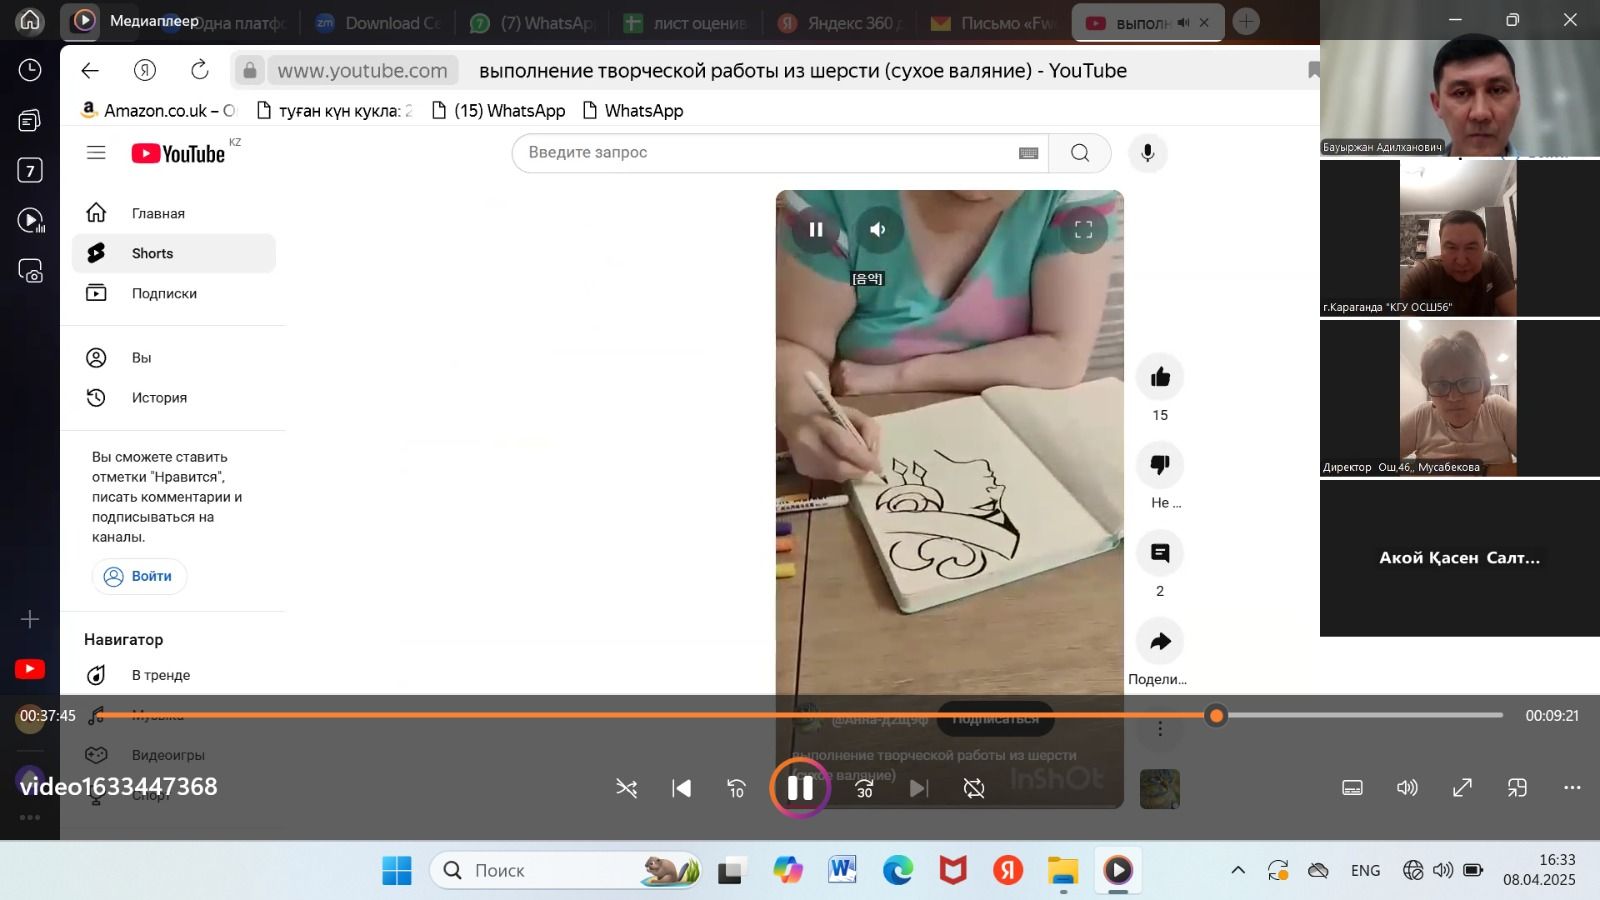Toggle shuffle in media player
The image size is (1600, 900).
pyautogui.click(x=627, y=788)
